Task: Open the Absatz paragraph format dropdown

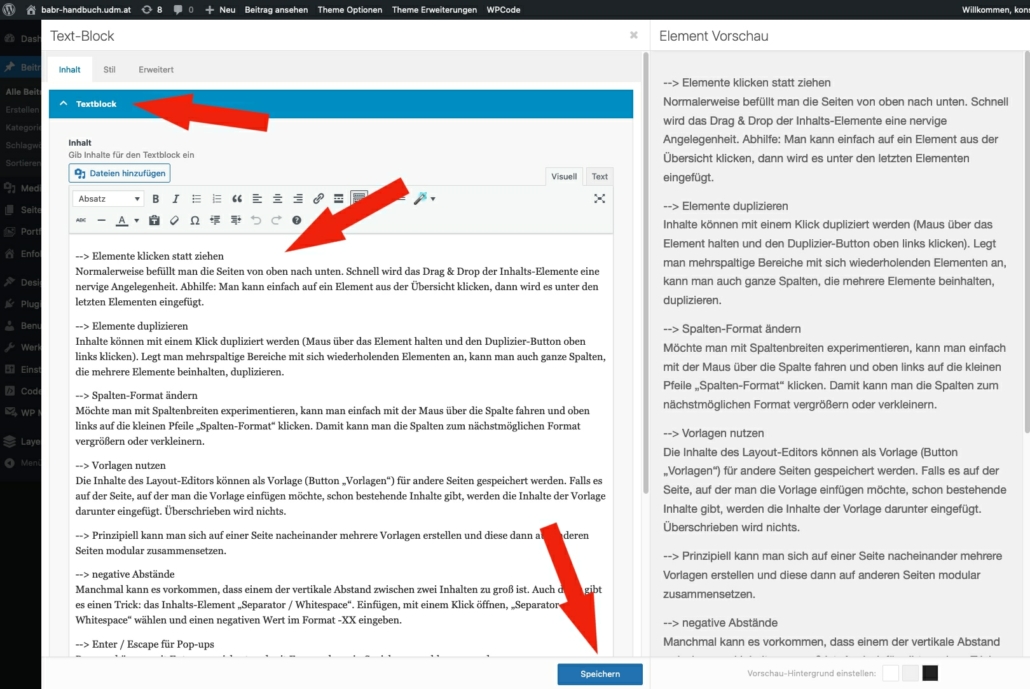Action: click(109, 199)
